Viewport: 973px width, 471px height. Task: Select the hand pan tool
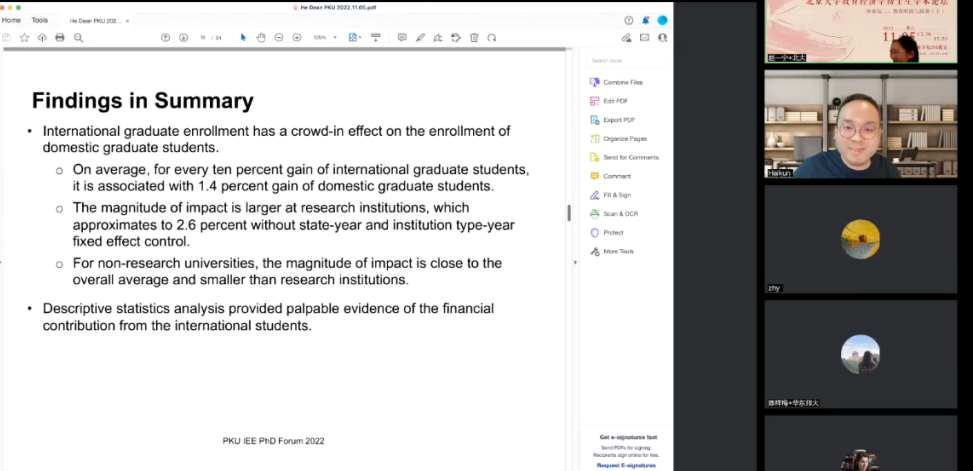[261, 38]
